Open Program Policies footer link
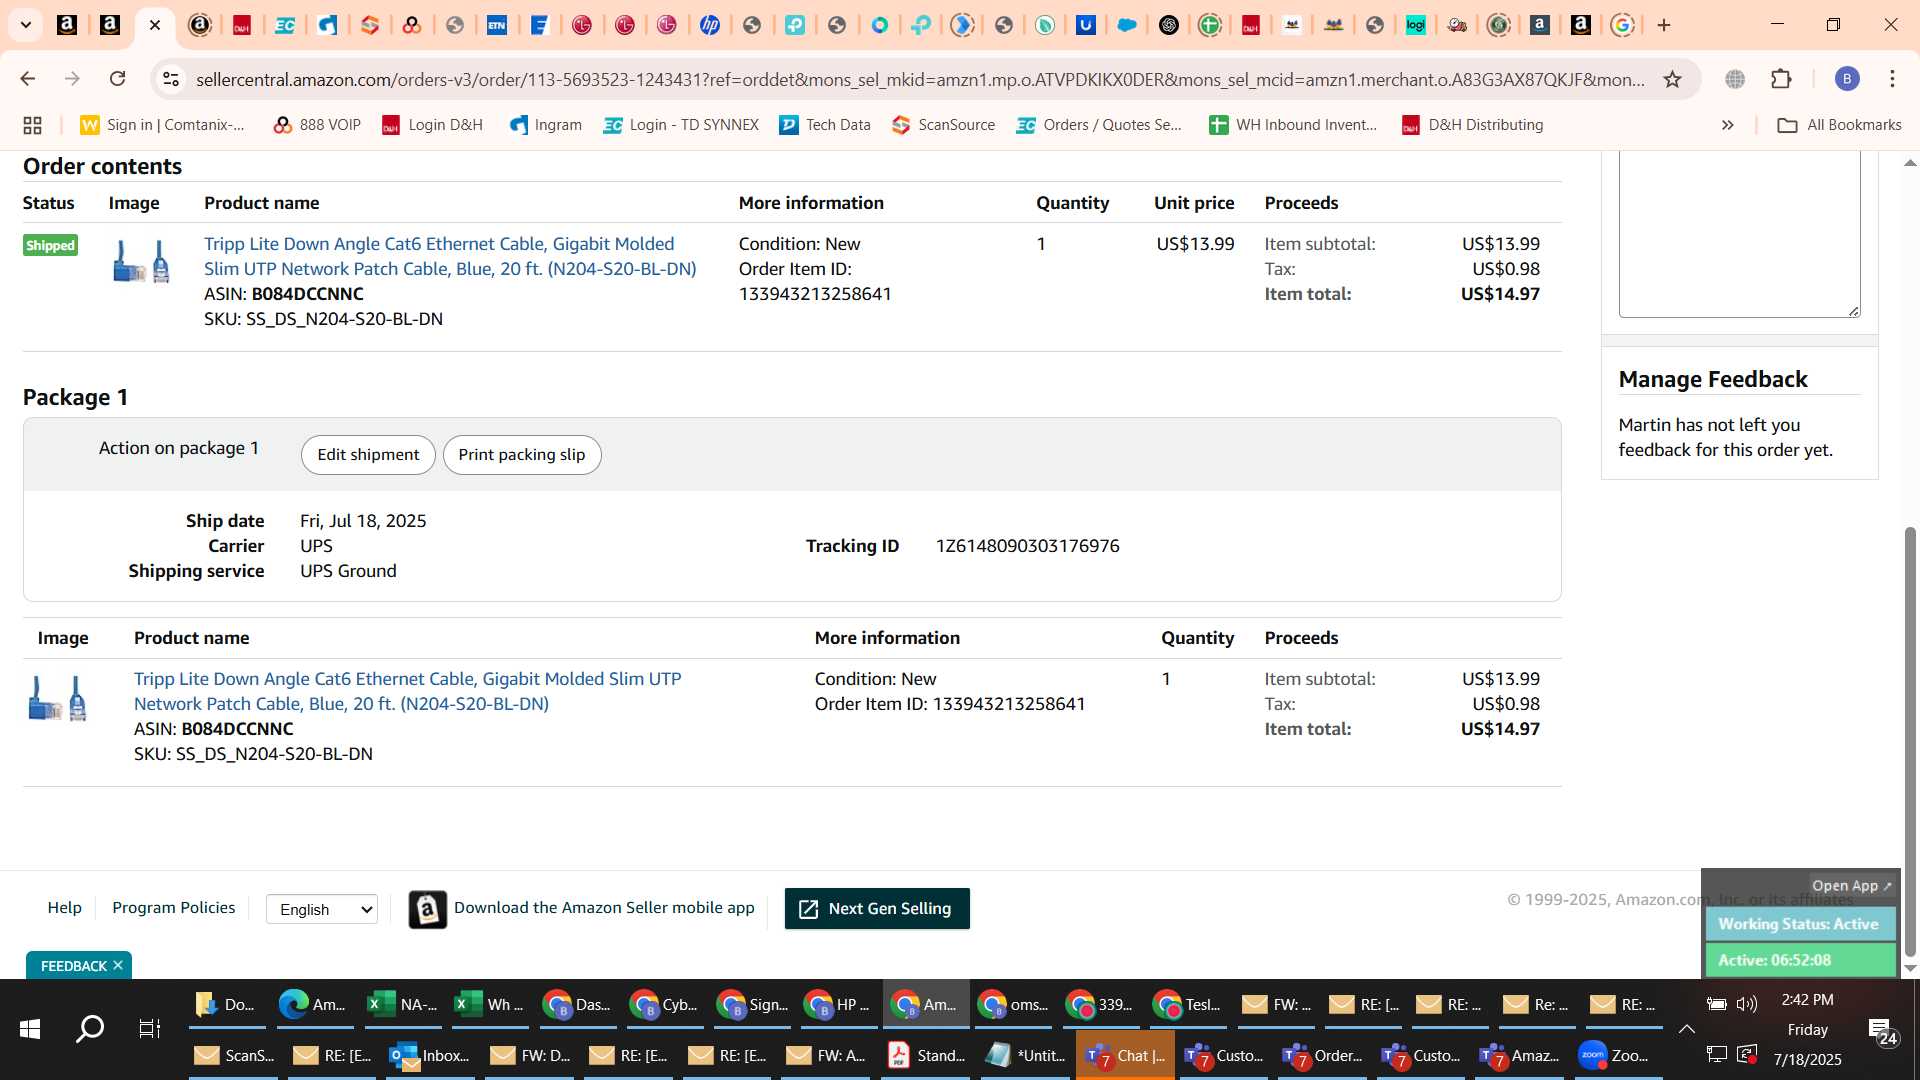This screenshot has height=1080, width=1920. (174, 908)
